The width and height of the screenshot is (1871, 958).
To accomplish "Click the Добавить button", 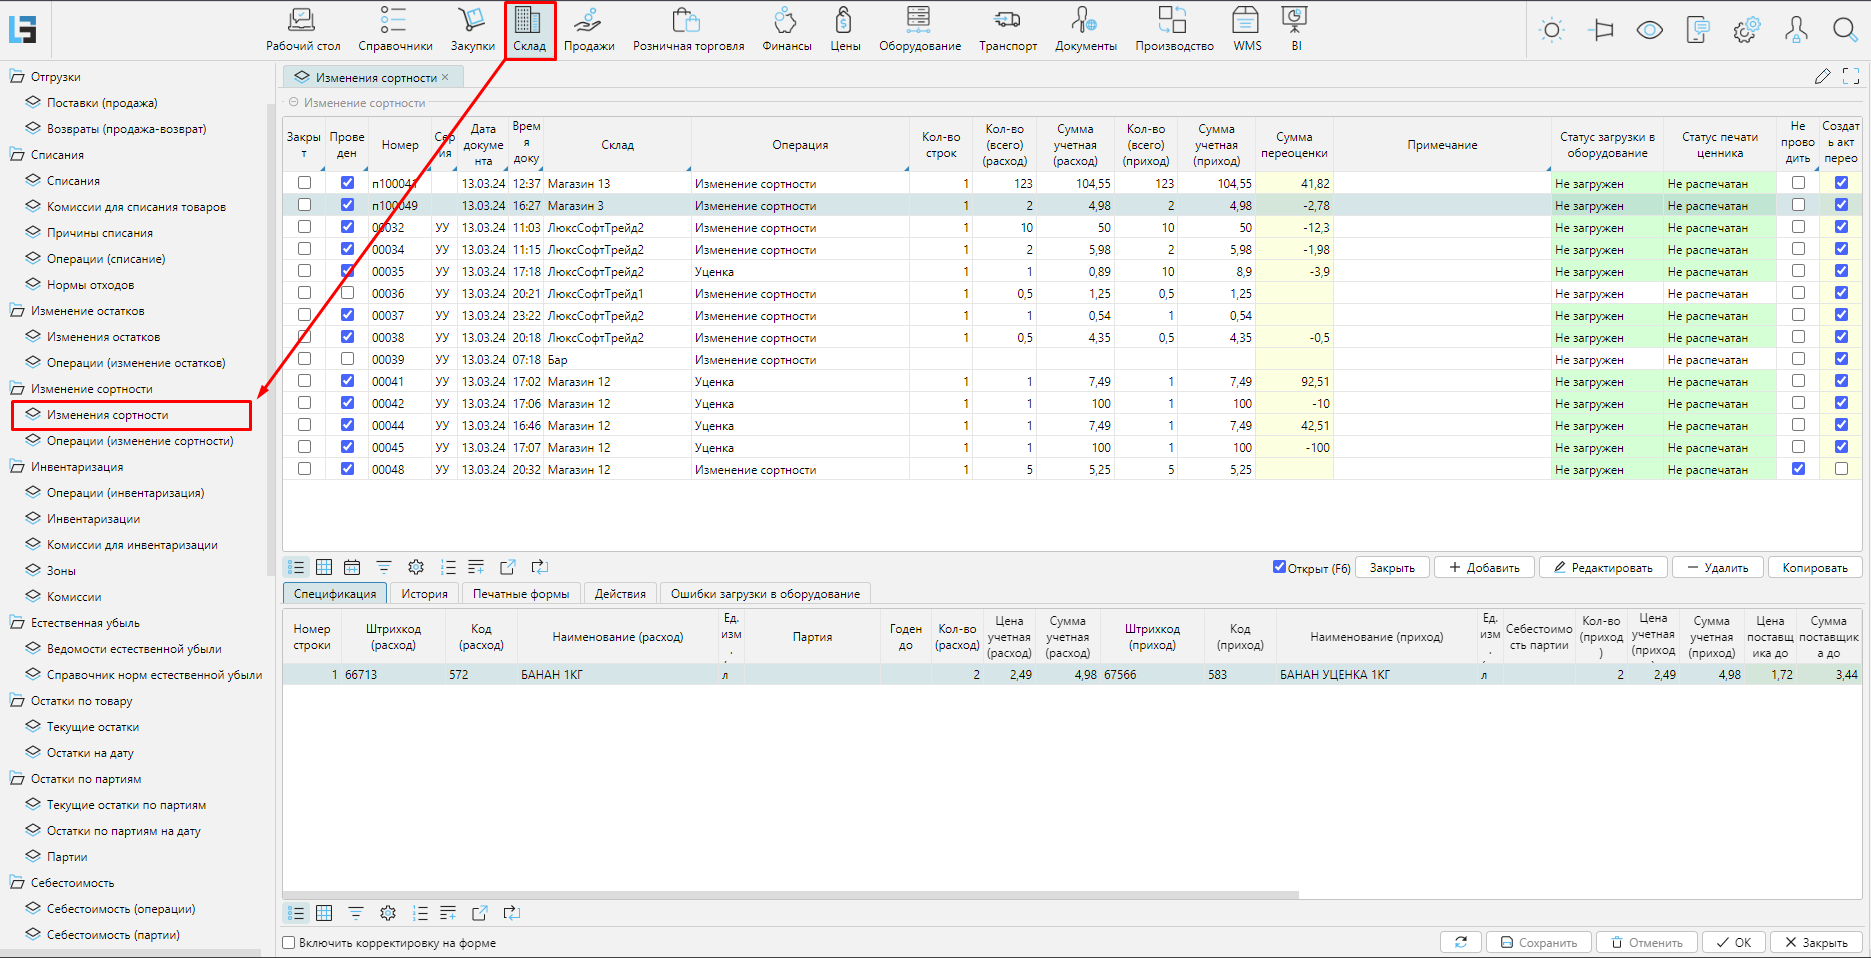I will [x=1484, y=567].
